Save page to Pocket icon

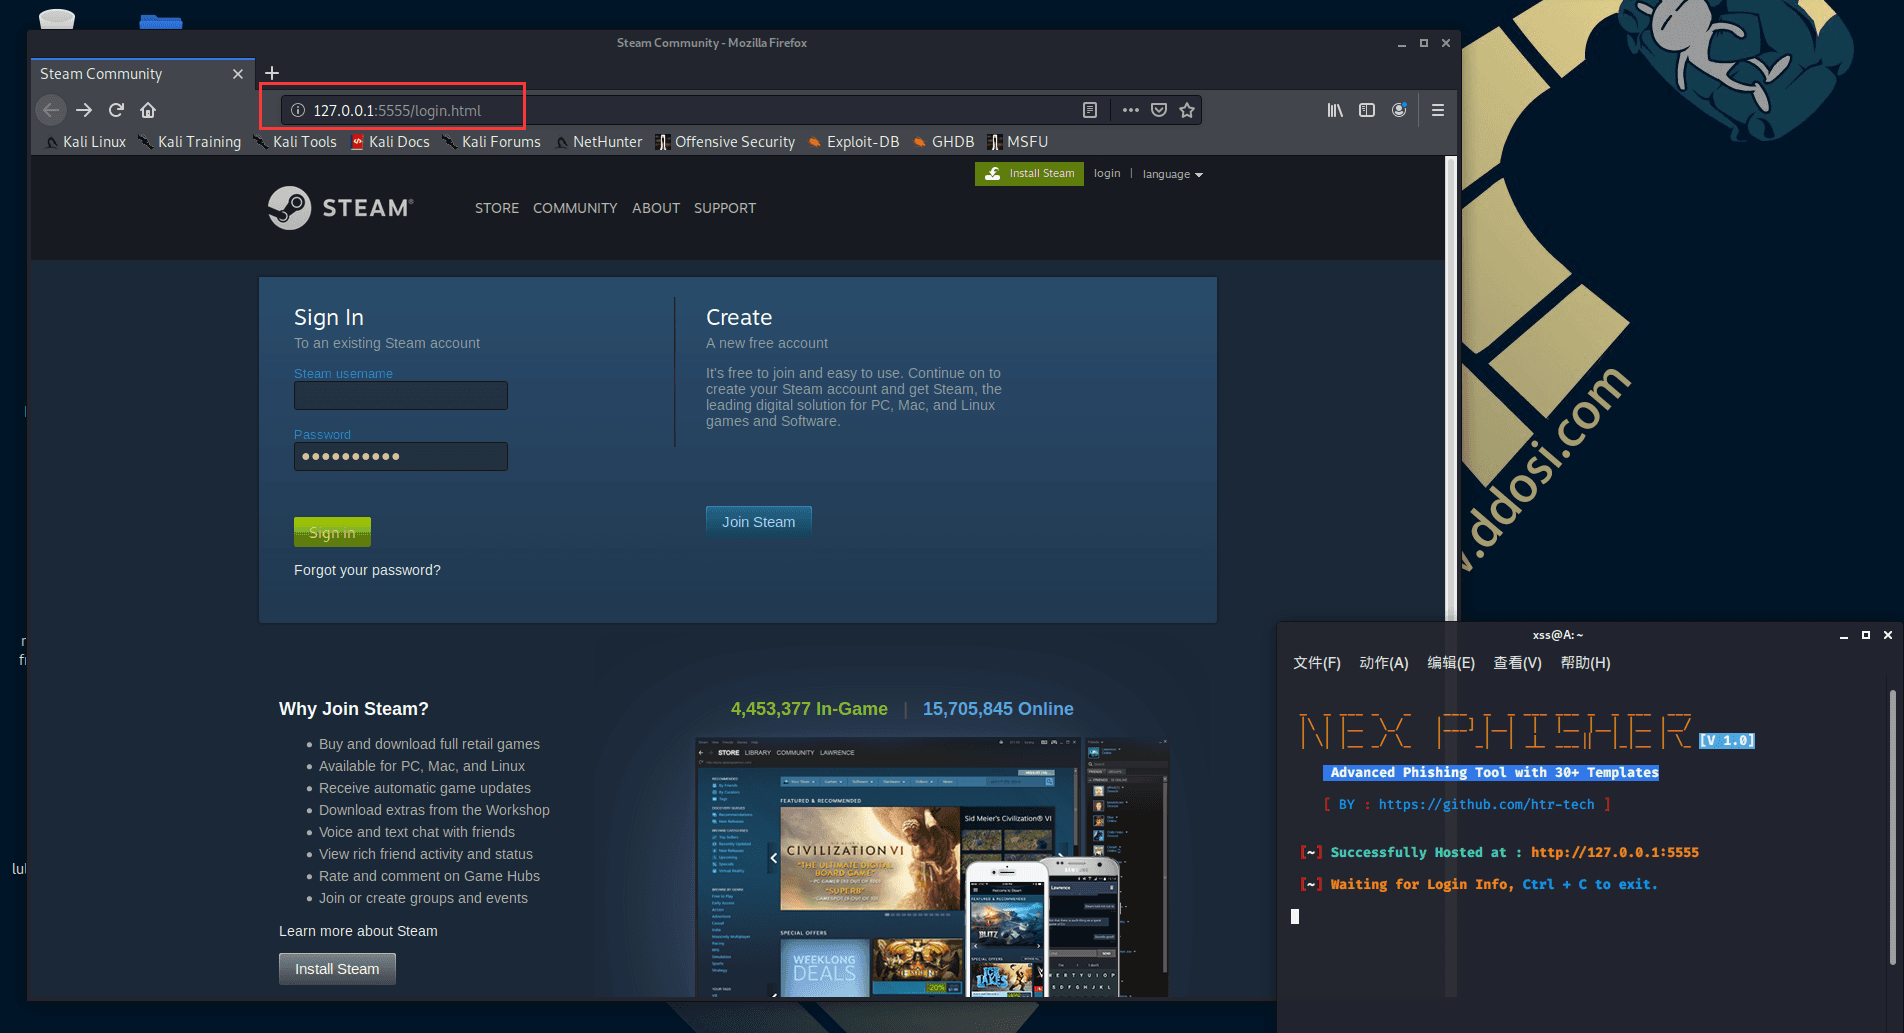(x=1159, y=110)
